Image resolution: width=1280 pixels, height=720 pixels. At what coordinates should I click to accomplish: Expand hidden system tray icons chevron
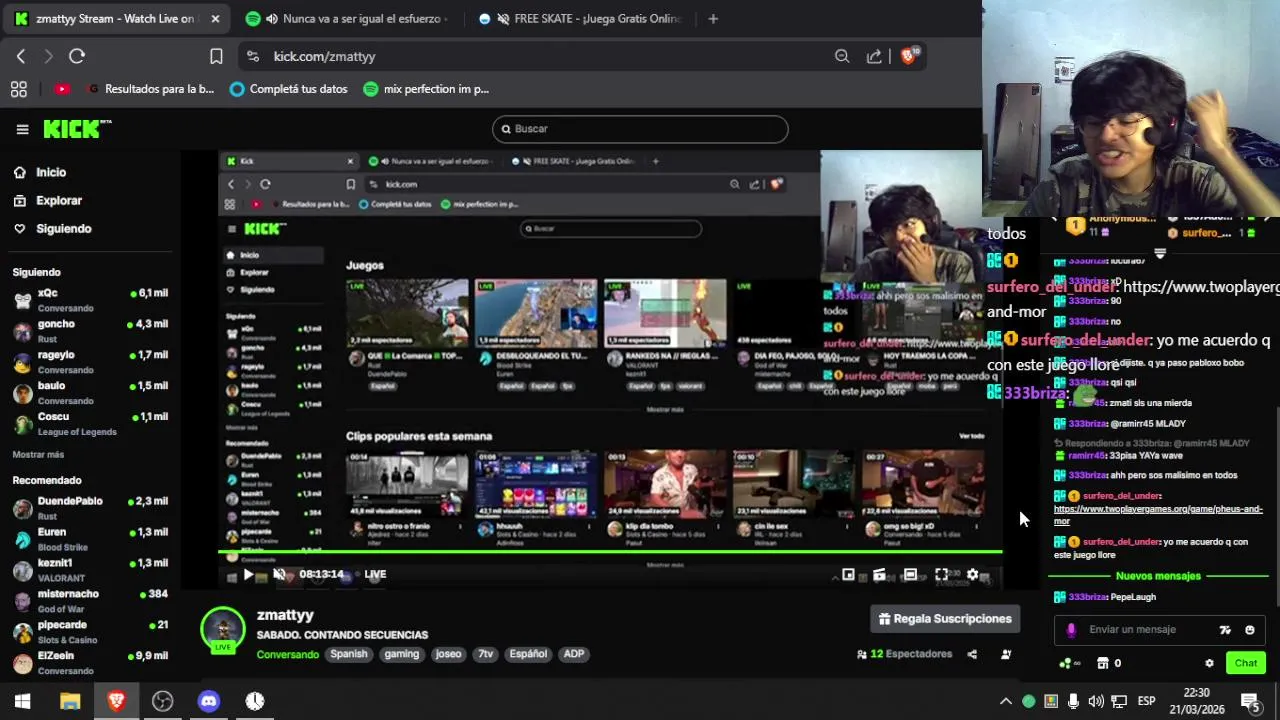pyautogui.click(x=1006, y=701)
